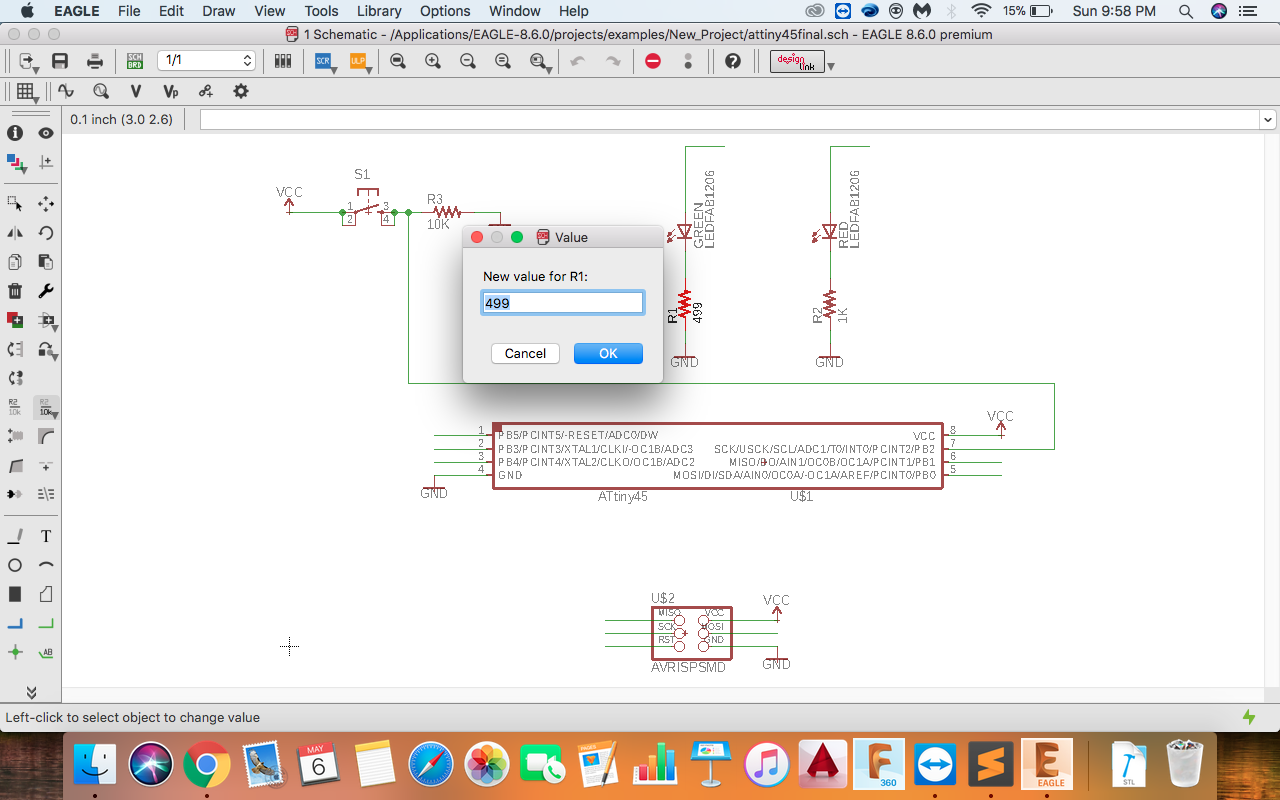This screenshot has height=800, width=1280.
Task: Open the File menu
Action: tap(129, 11)
